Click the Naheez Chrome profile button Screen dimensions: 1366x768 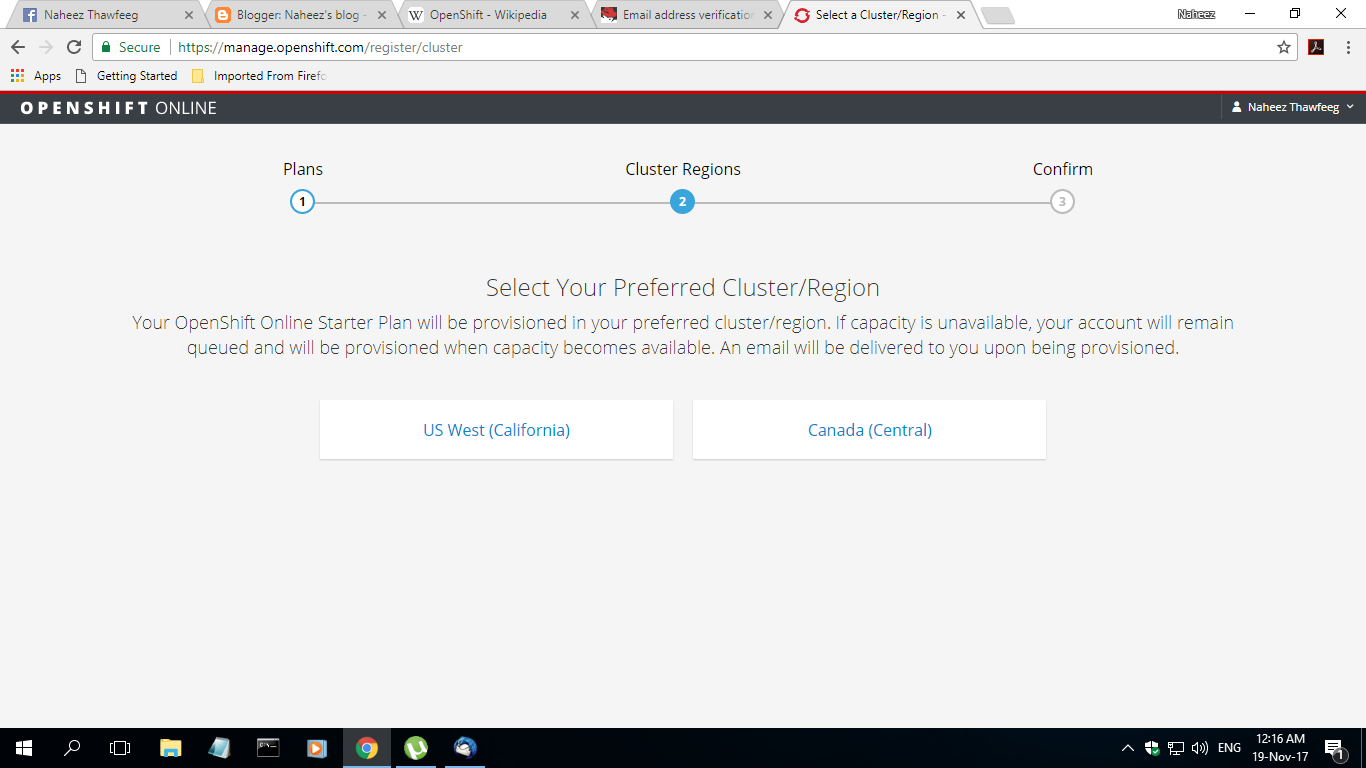(1197, 14)
